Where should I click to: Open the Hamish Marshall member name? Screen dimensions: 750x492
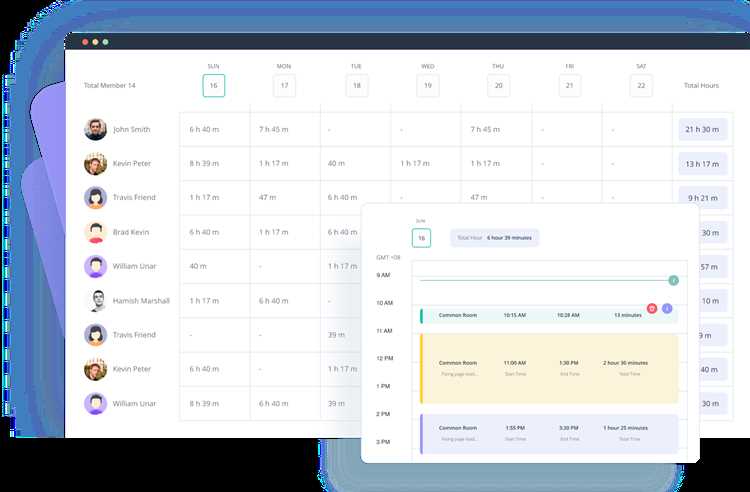pos(141,301)
